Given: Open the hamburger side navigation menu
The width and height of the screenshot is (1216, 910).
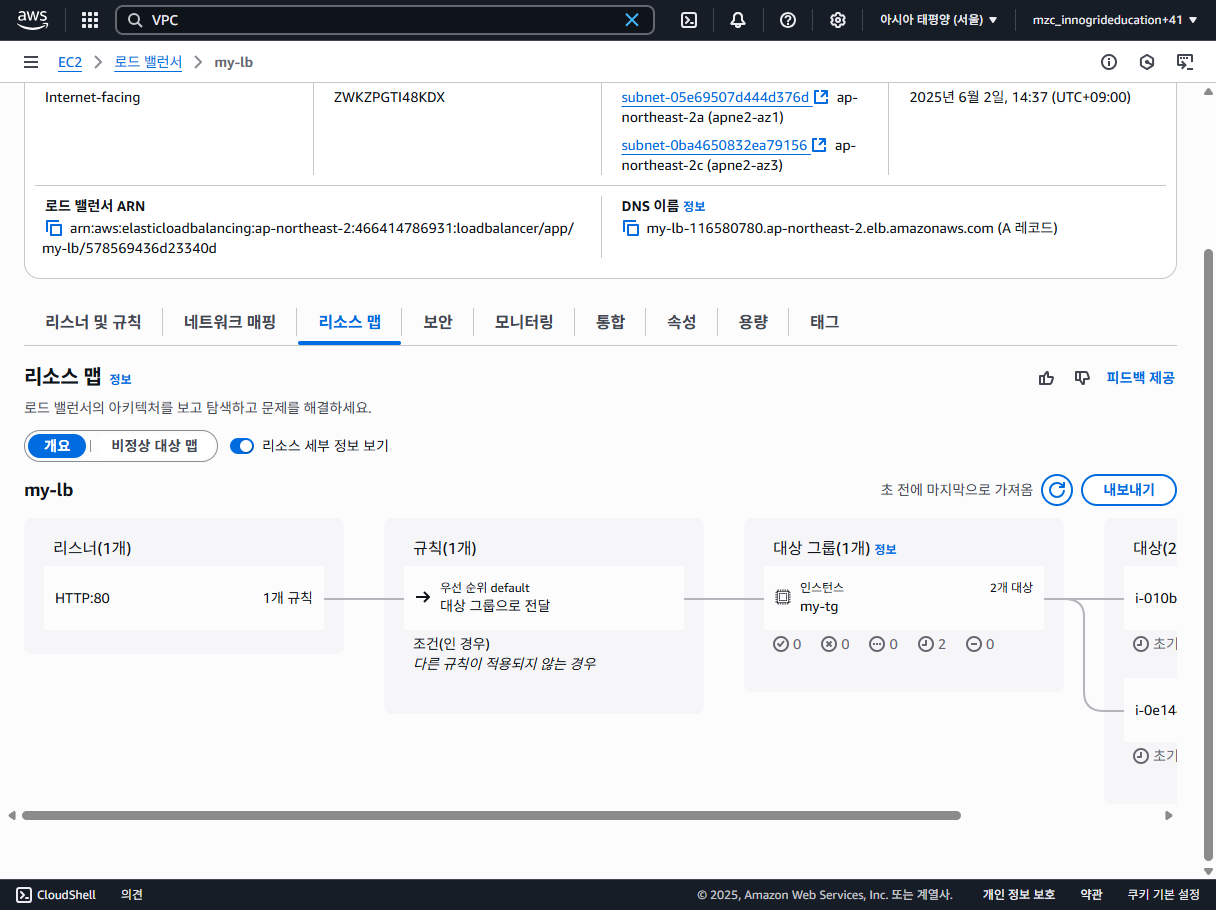Looking at the screenshot, I should (31, 62).
